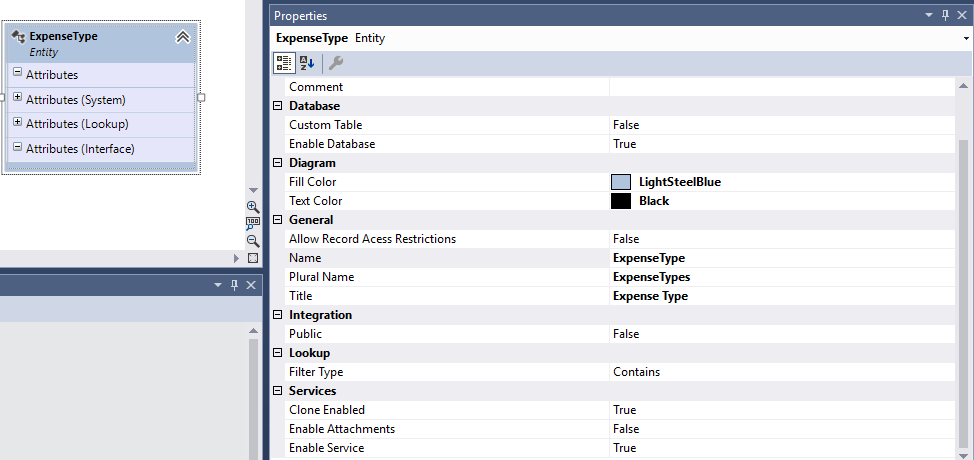Open the ExpenseType Entity object selector dropdown
The height and width of the screenshot is (460, 974).
[967, 38]
